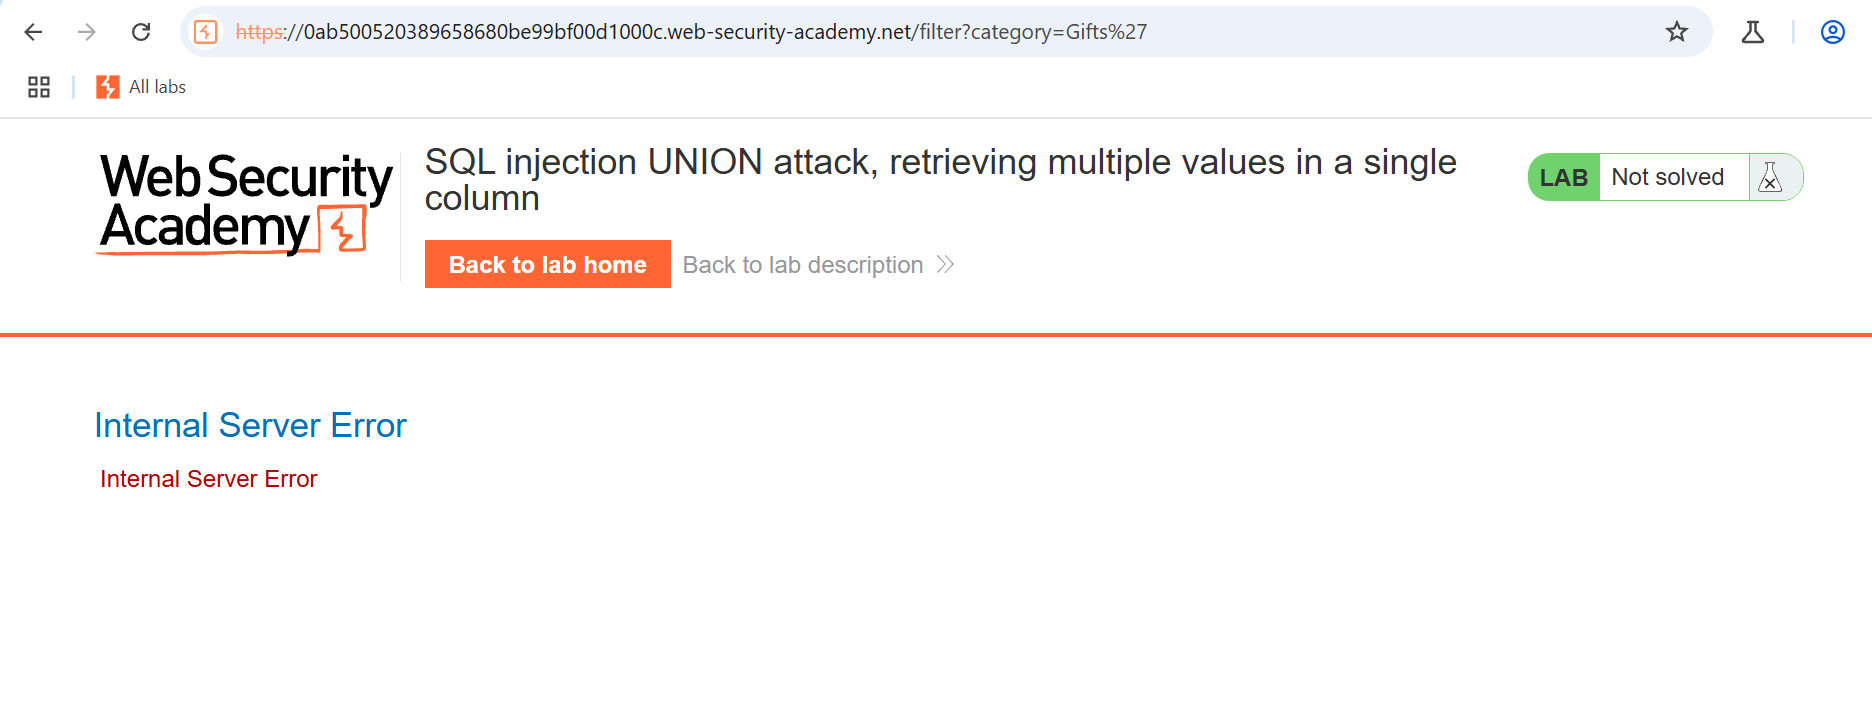Click the Not solved status label

coord(1667,177)
